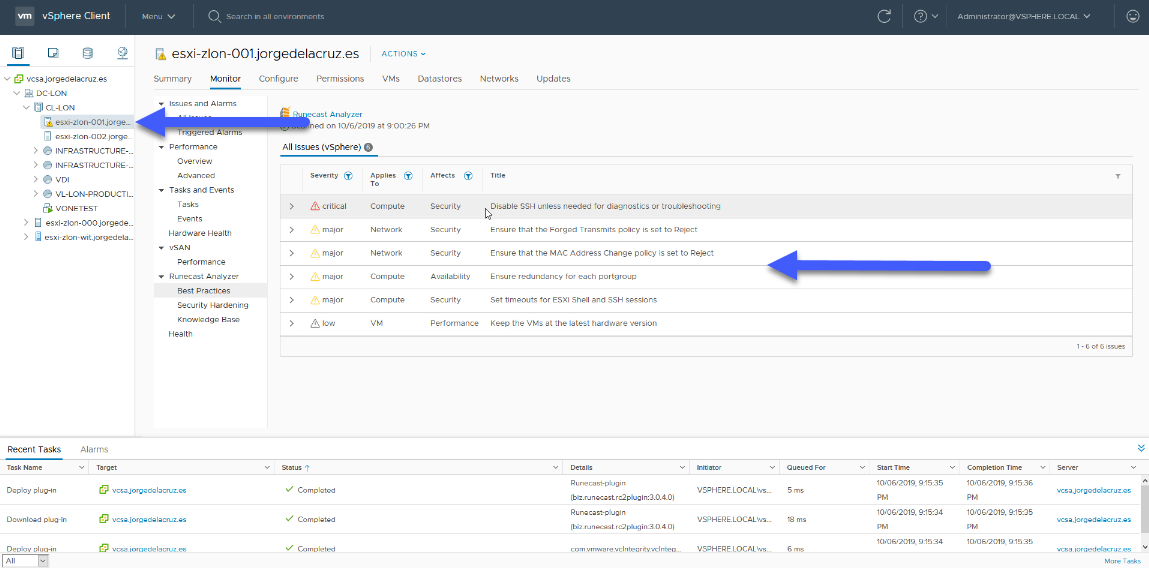Expand the esxi-zlon-000 host node
Image resolution: width=1149 pixels, height=568 pixels.
pyautogui.click(x=27, y=223)
